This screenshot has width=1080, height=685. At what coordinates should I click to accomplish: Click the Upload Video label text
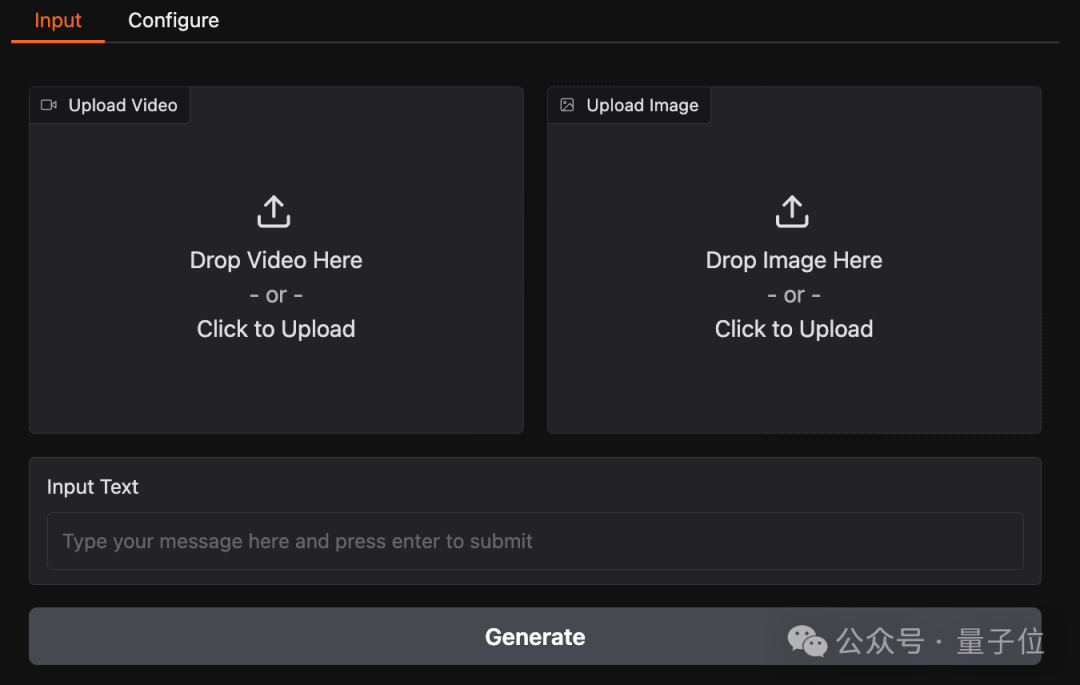point(122,105)
